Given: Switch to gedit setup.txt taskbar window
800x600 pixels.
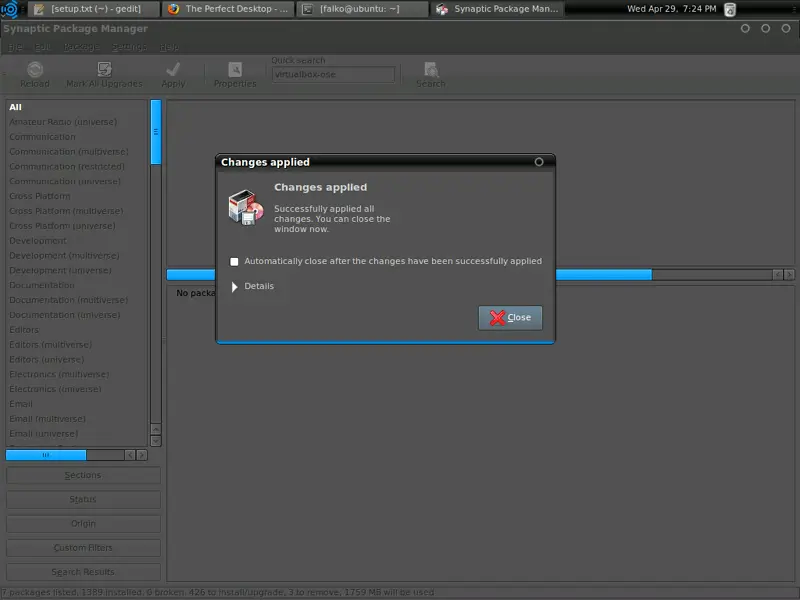Looking at the screenshot, I should [x=93, y=9].
